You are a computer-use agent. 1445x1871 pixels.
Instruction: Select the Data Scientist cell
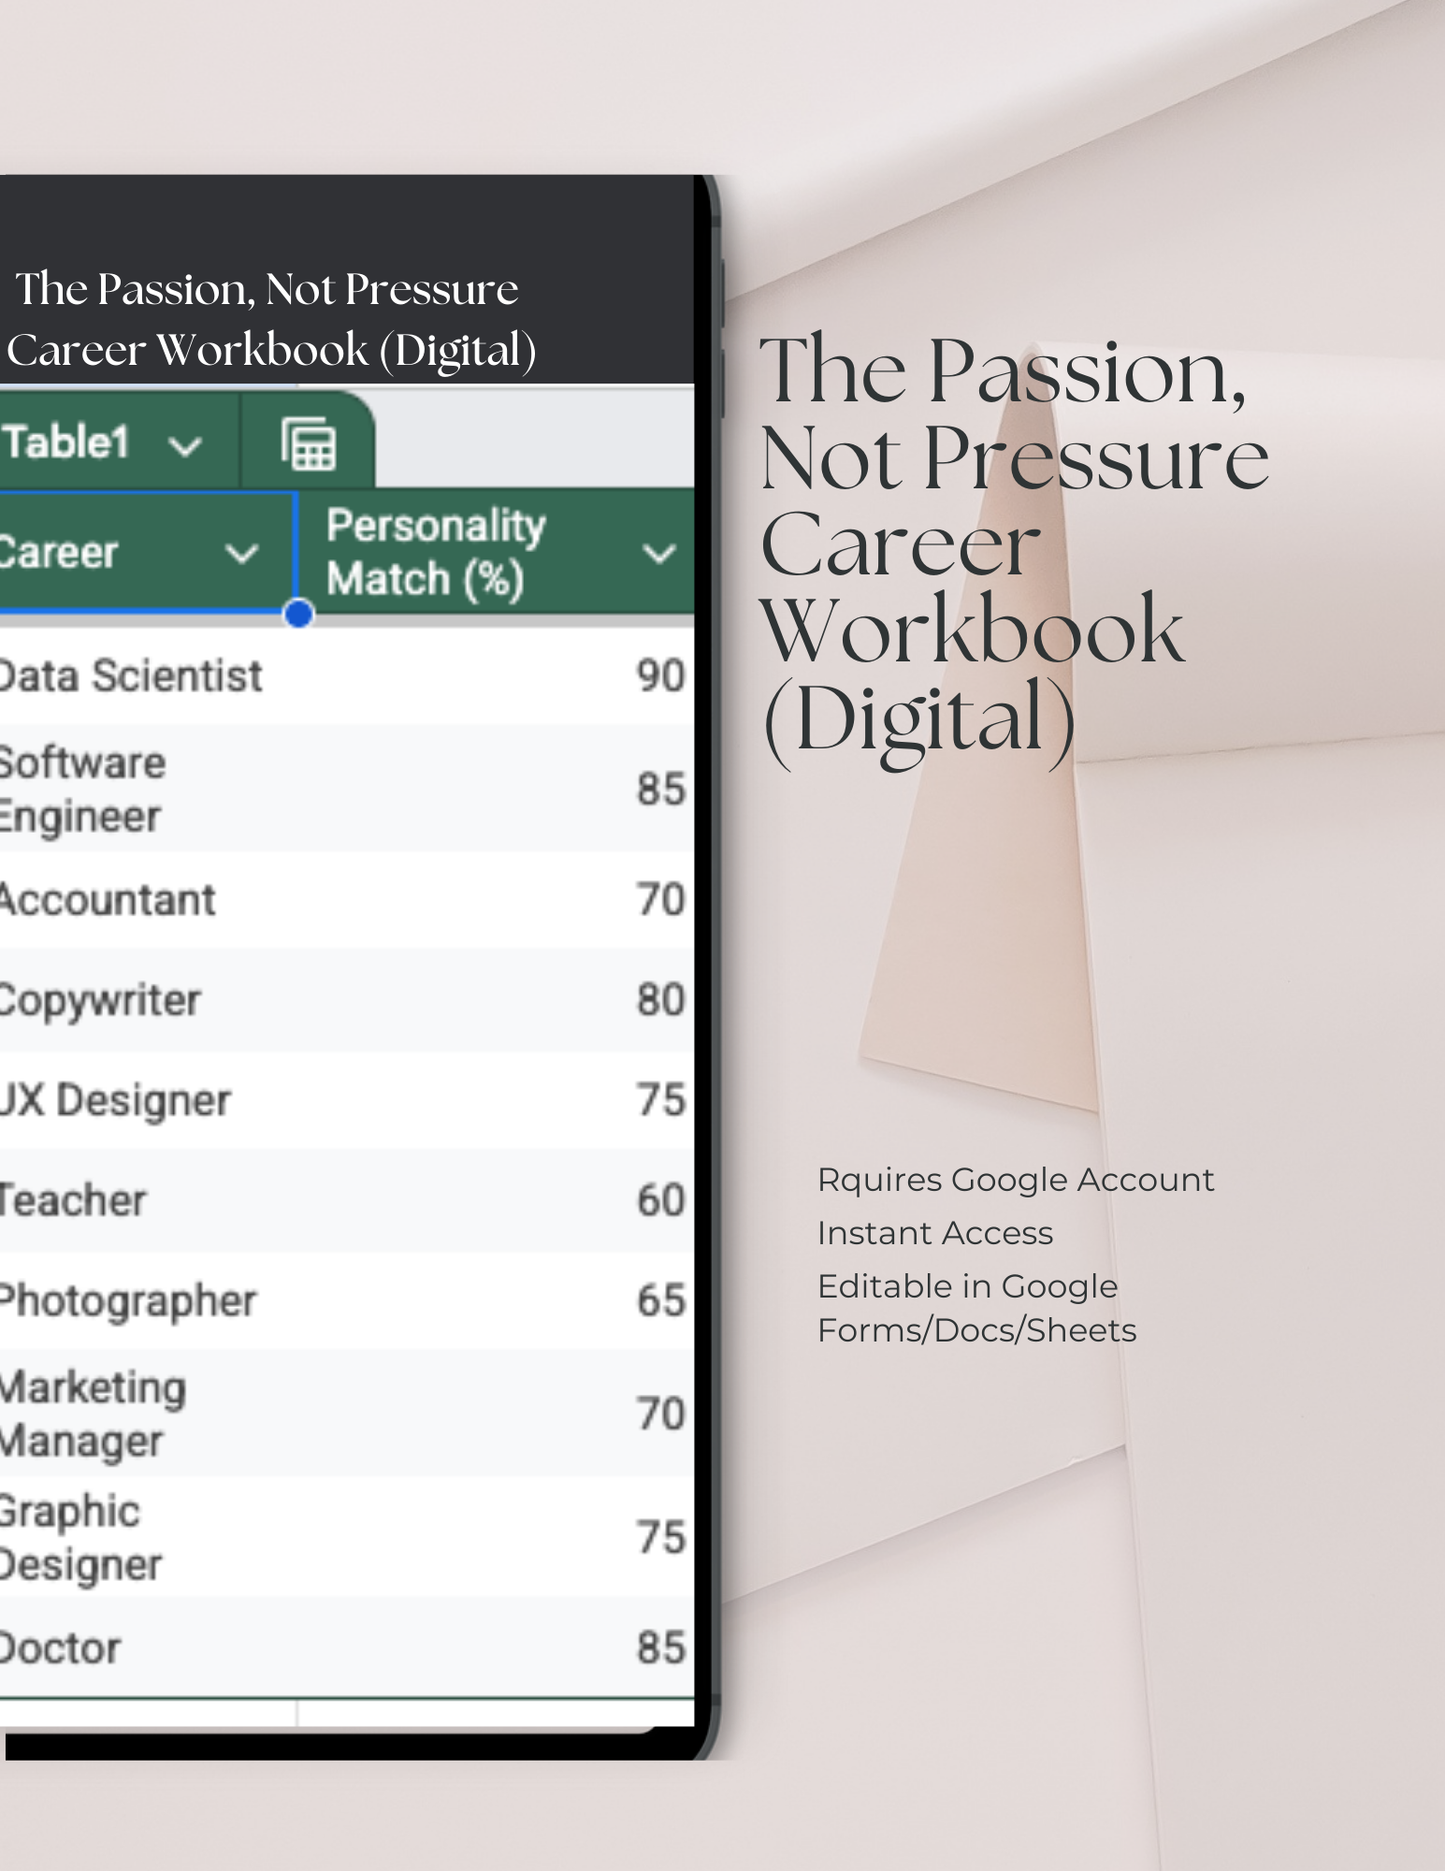click(x=131, y=676)
